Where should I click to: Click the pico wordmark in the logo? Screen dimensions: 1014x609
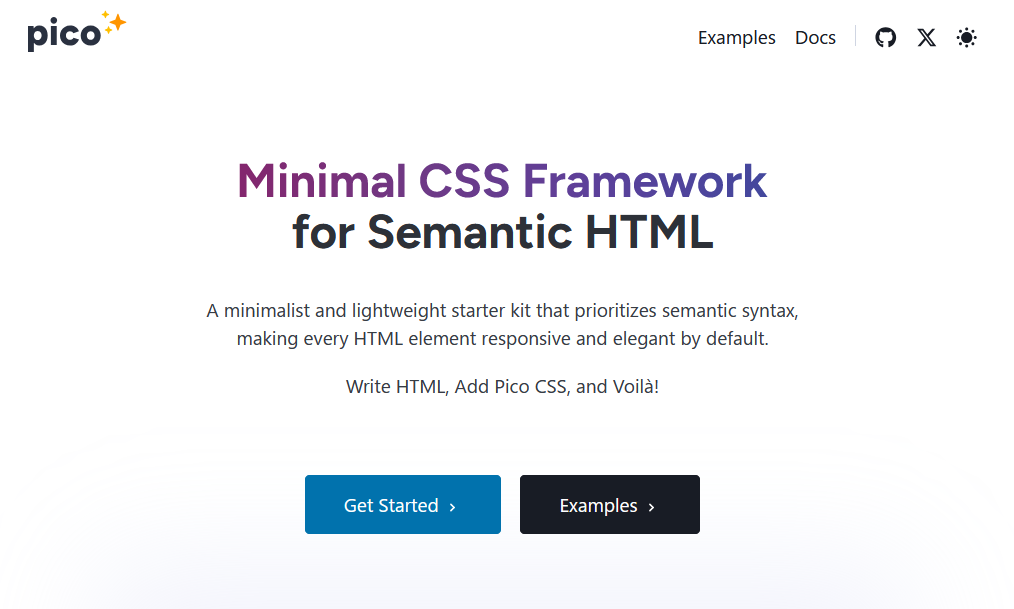tap(64, 34)
